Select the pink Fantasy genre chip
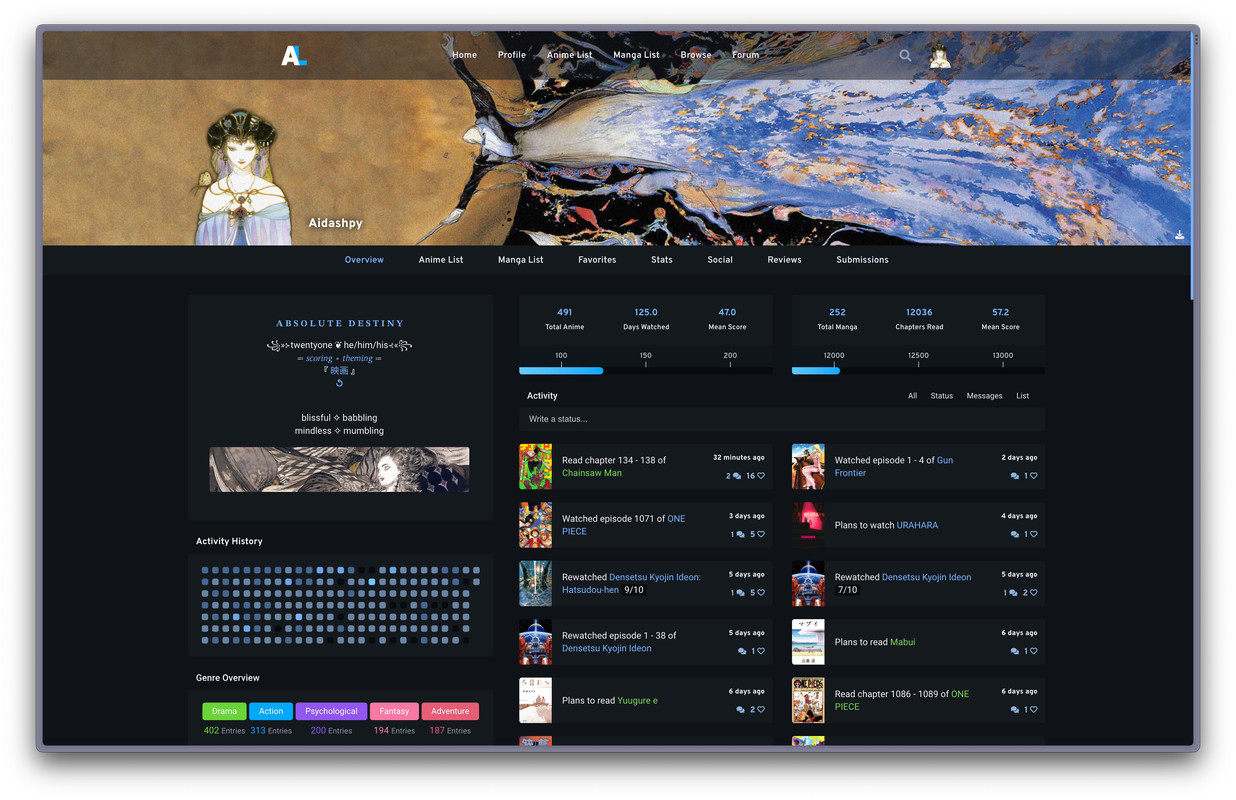 coord(394,711)
